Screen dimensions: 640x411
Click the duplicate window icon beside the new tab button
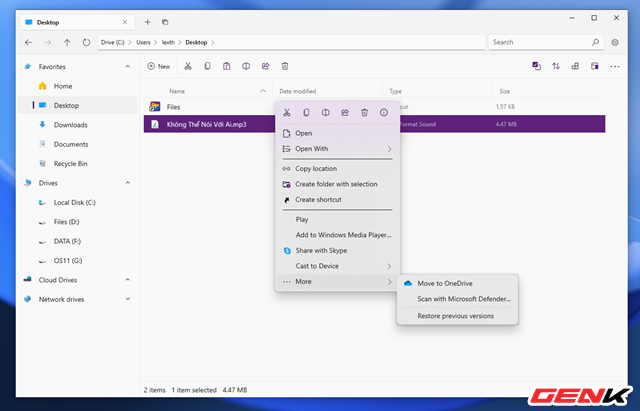(x=165, y=22)
